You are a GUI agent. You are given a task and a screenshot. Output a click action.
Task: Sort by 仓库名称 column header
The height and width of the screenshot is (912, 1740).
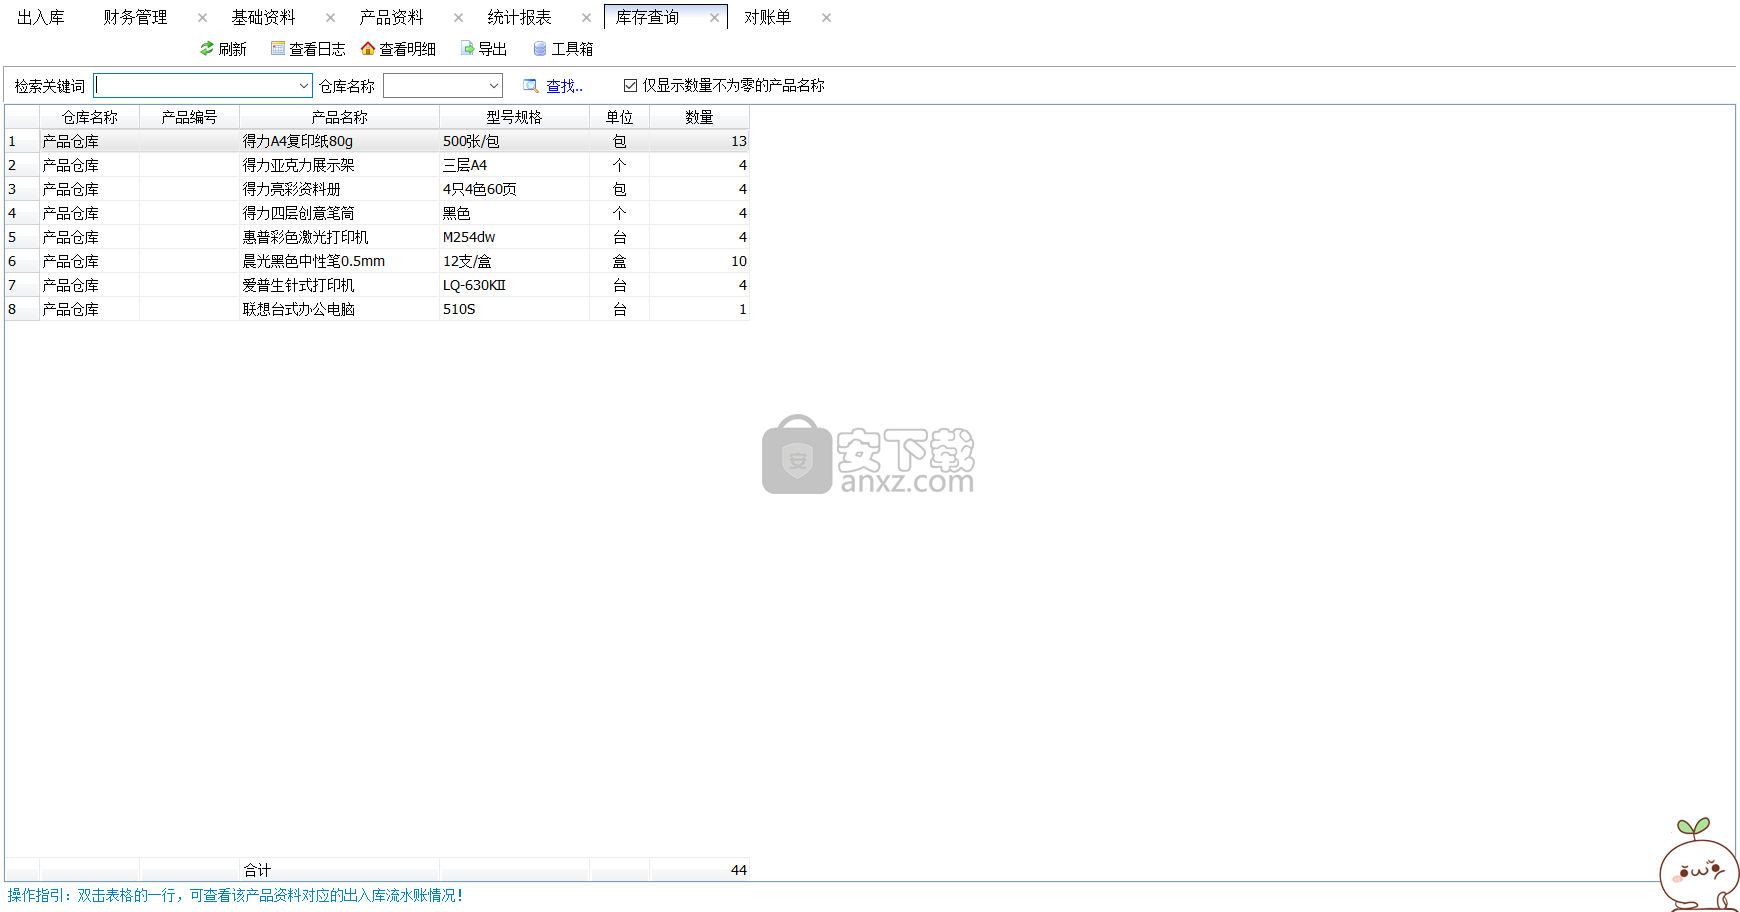(x=90, y=117)
